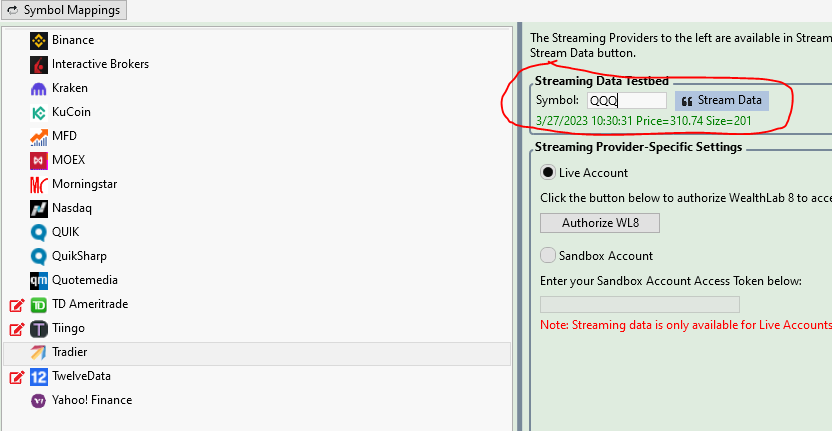Select Tradier in the provider list
The height and width of the screenshot is (431, 832).
click(69, 352)
